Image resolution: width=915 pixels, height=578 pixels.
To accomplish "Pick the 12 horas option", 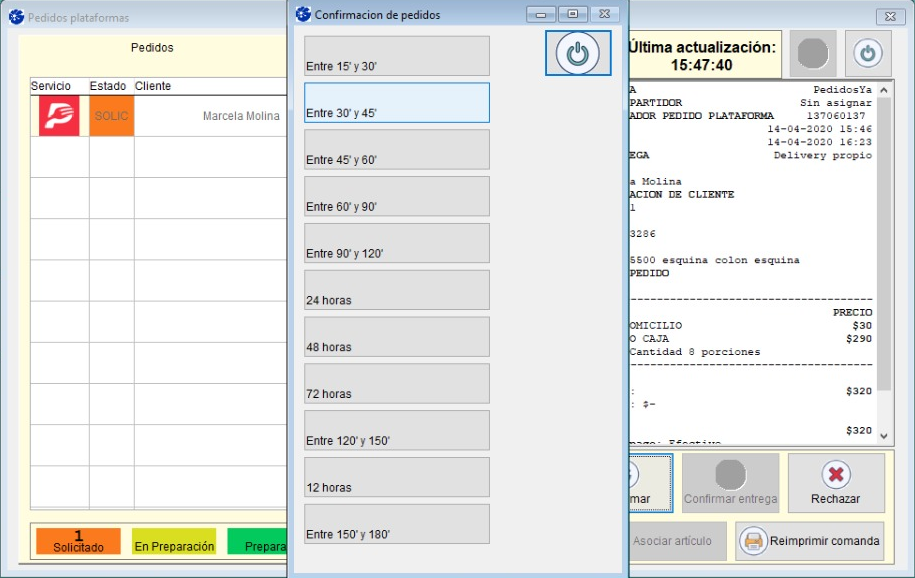I will [x=397, y=477].
